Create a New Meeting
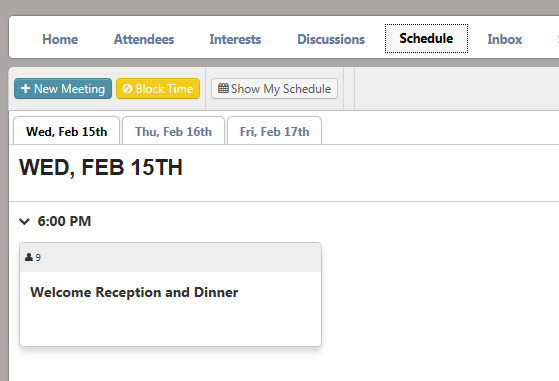559x381 pixels. 63,88
